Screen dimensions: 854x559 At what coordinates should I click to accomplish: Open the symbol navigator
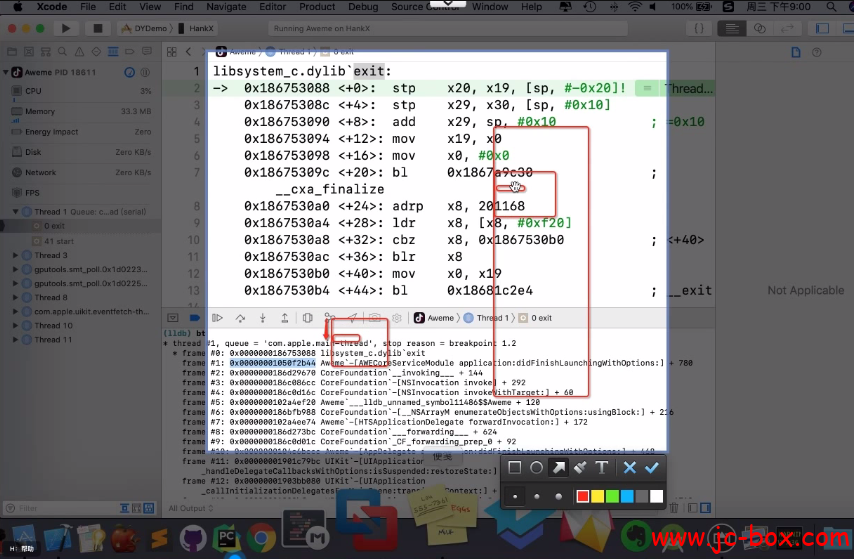point(46,52)
